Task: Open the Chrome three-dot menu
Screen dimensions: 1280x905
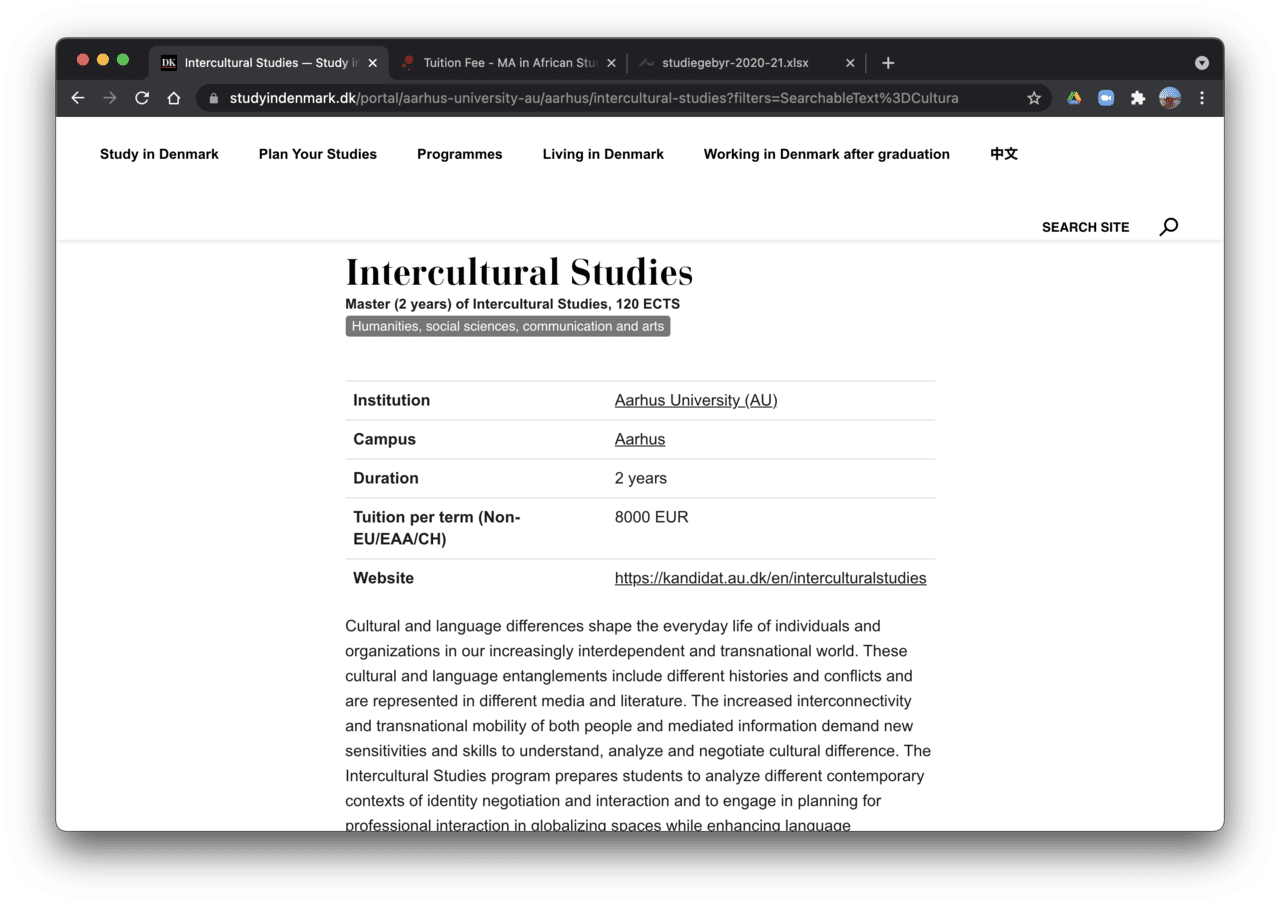Action: [1201, 98]
